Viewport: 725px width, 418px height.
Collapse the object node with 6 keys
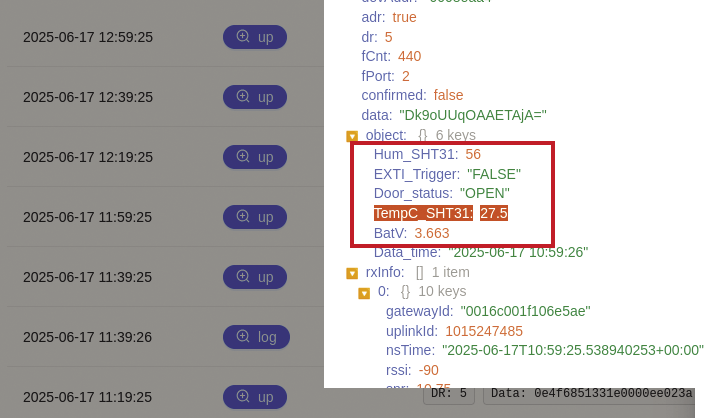click(352, 136)
